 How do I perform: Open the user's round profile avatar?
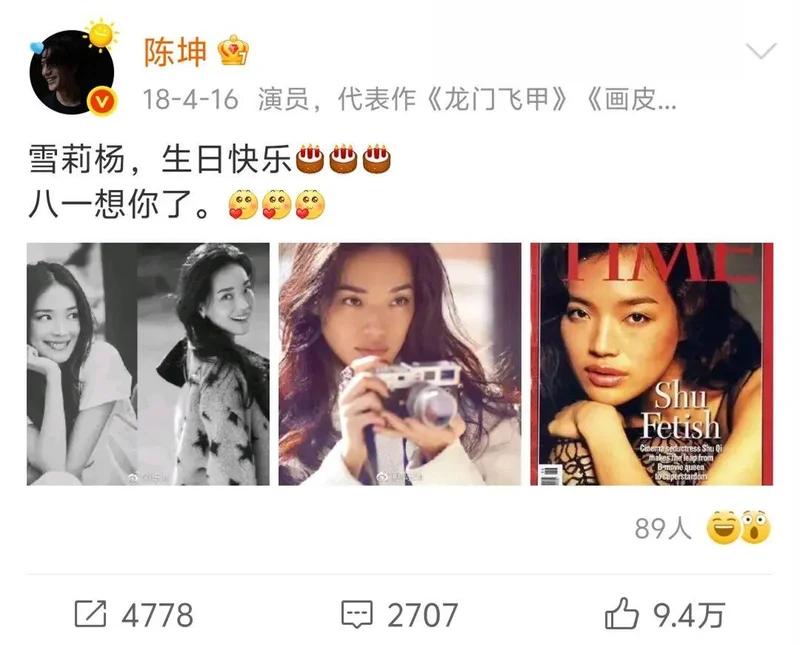tap(71, 72)
